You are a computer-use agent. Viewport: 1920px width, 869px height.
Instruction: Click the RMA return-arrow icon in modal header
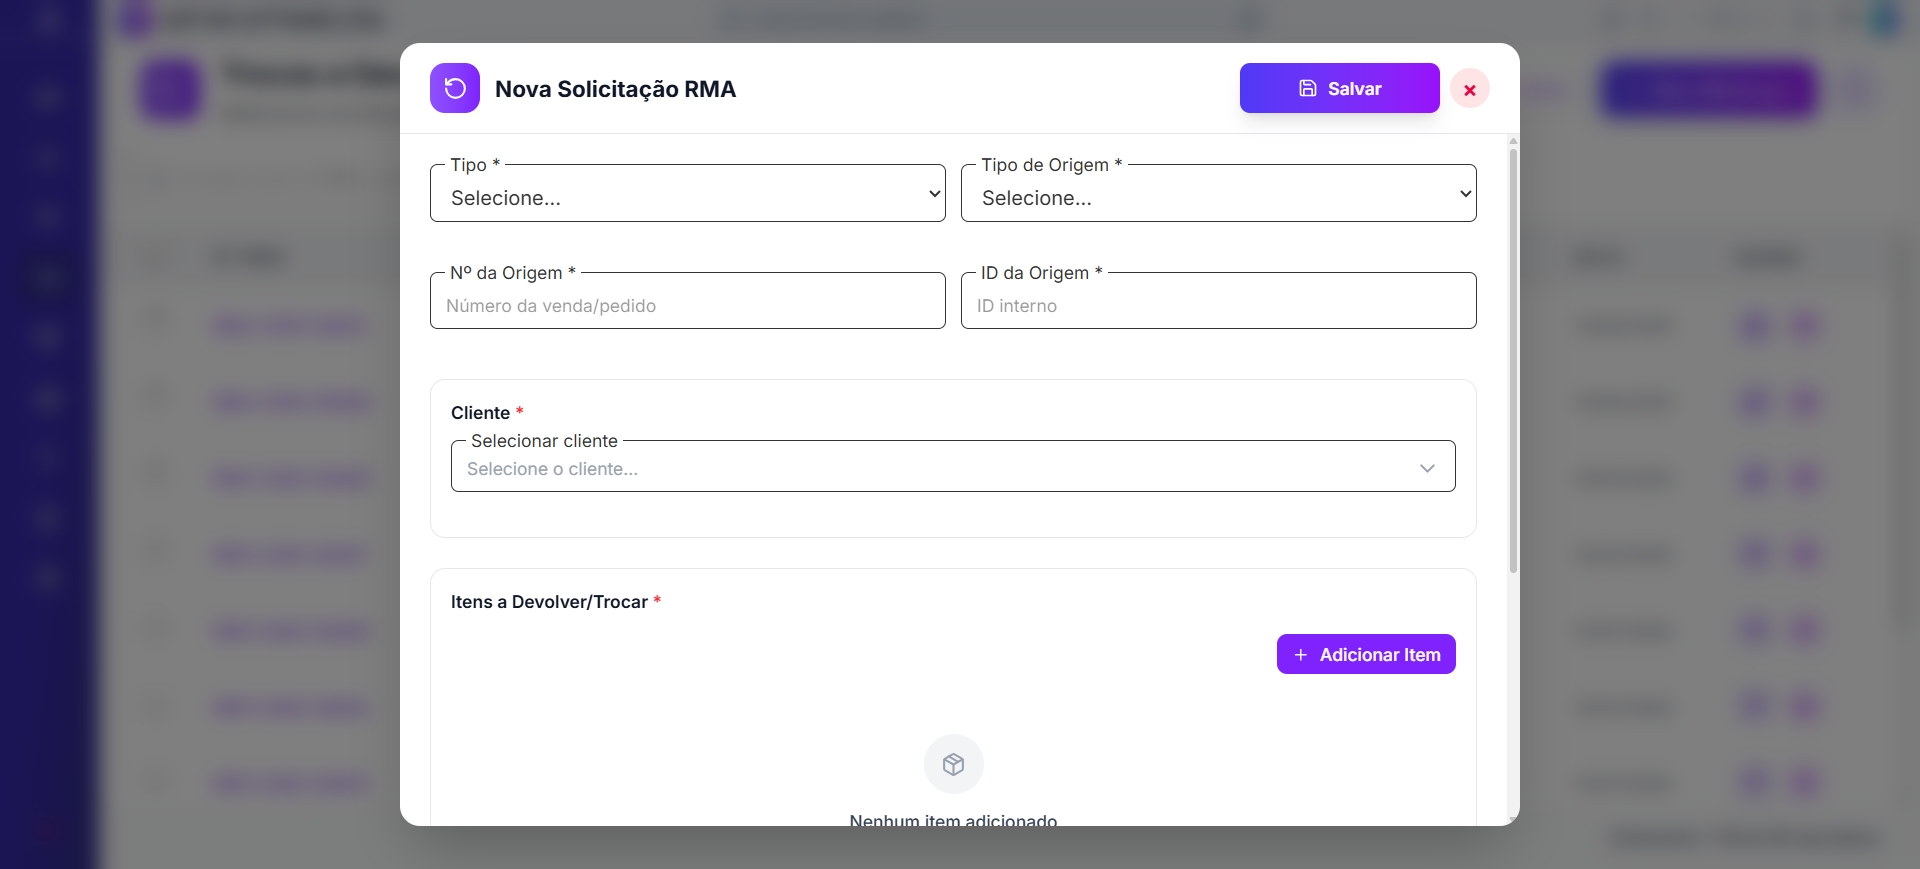click(x=455, y=88)
